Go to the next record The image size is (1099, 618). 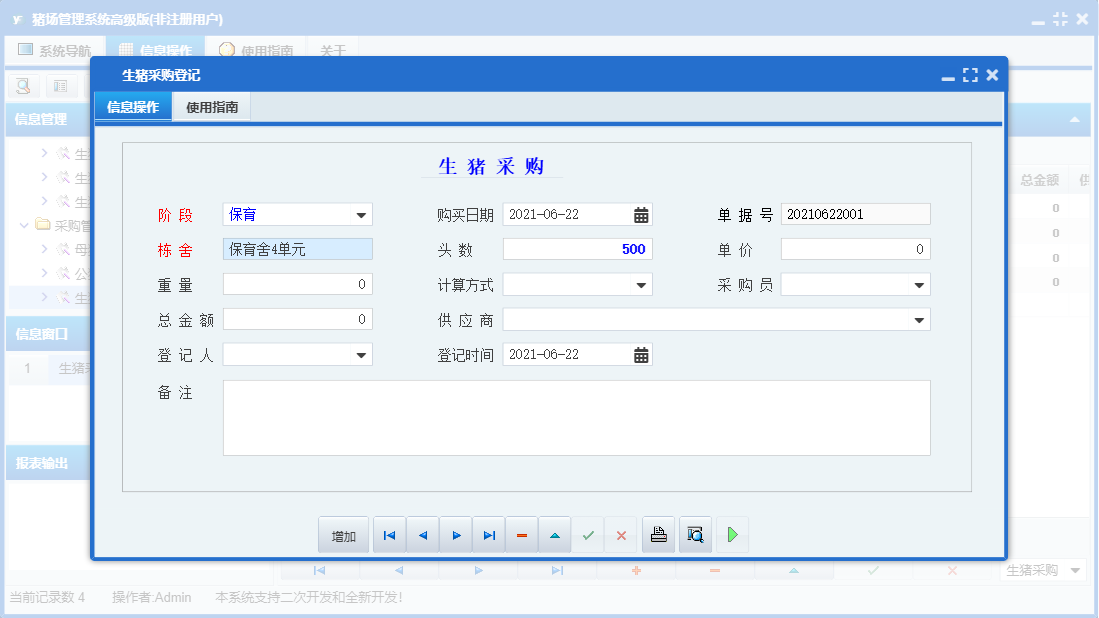[456, 536]
